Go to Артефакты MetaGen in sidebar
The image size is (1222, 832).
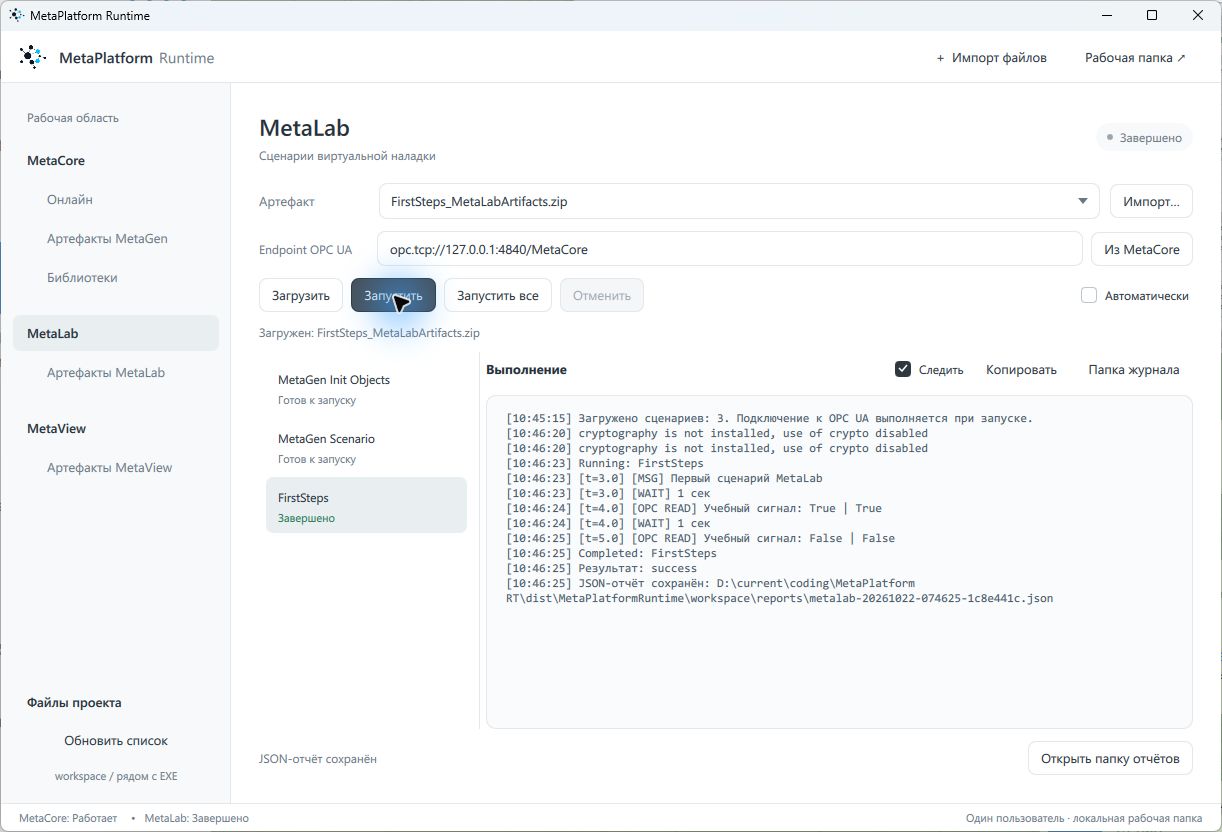(107, 238)
